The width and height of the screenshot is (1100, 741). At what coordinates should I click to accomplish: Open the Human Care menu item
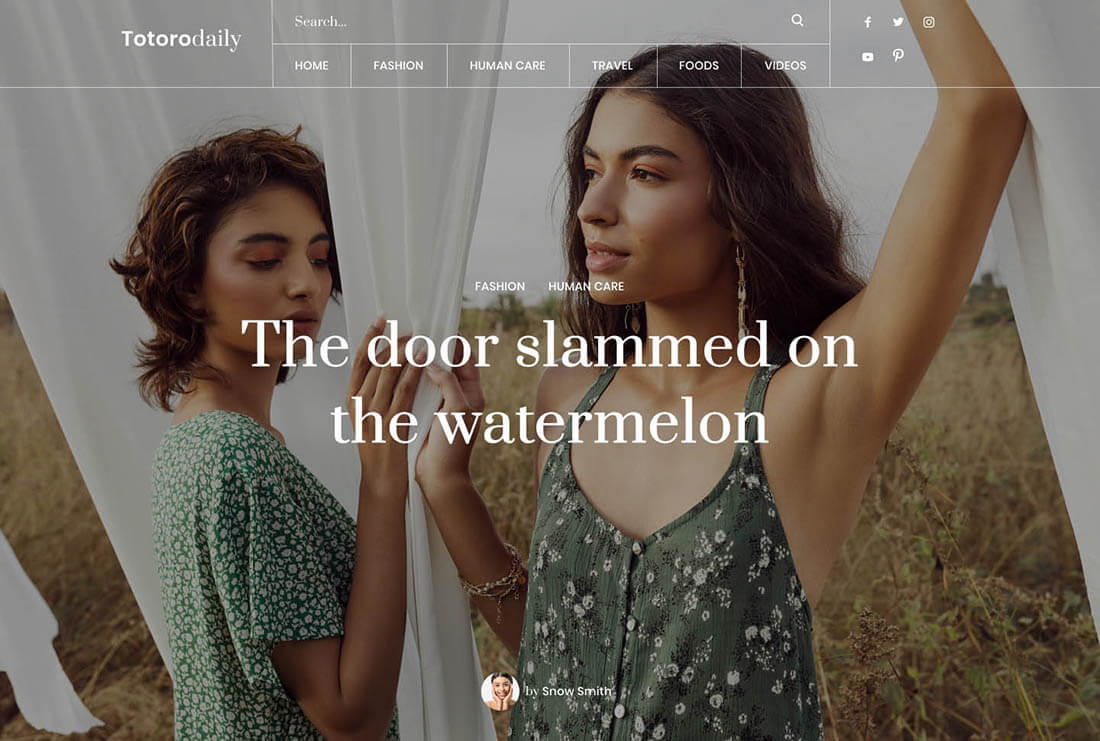click(507, 65)
